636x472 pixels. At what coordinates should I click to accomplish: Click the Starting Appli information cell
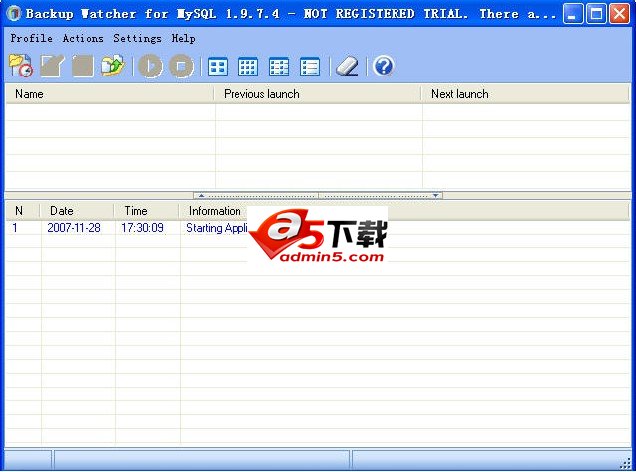point(217,228)
